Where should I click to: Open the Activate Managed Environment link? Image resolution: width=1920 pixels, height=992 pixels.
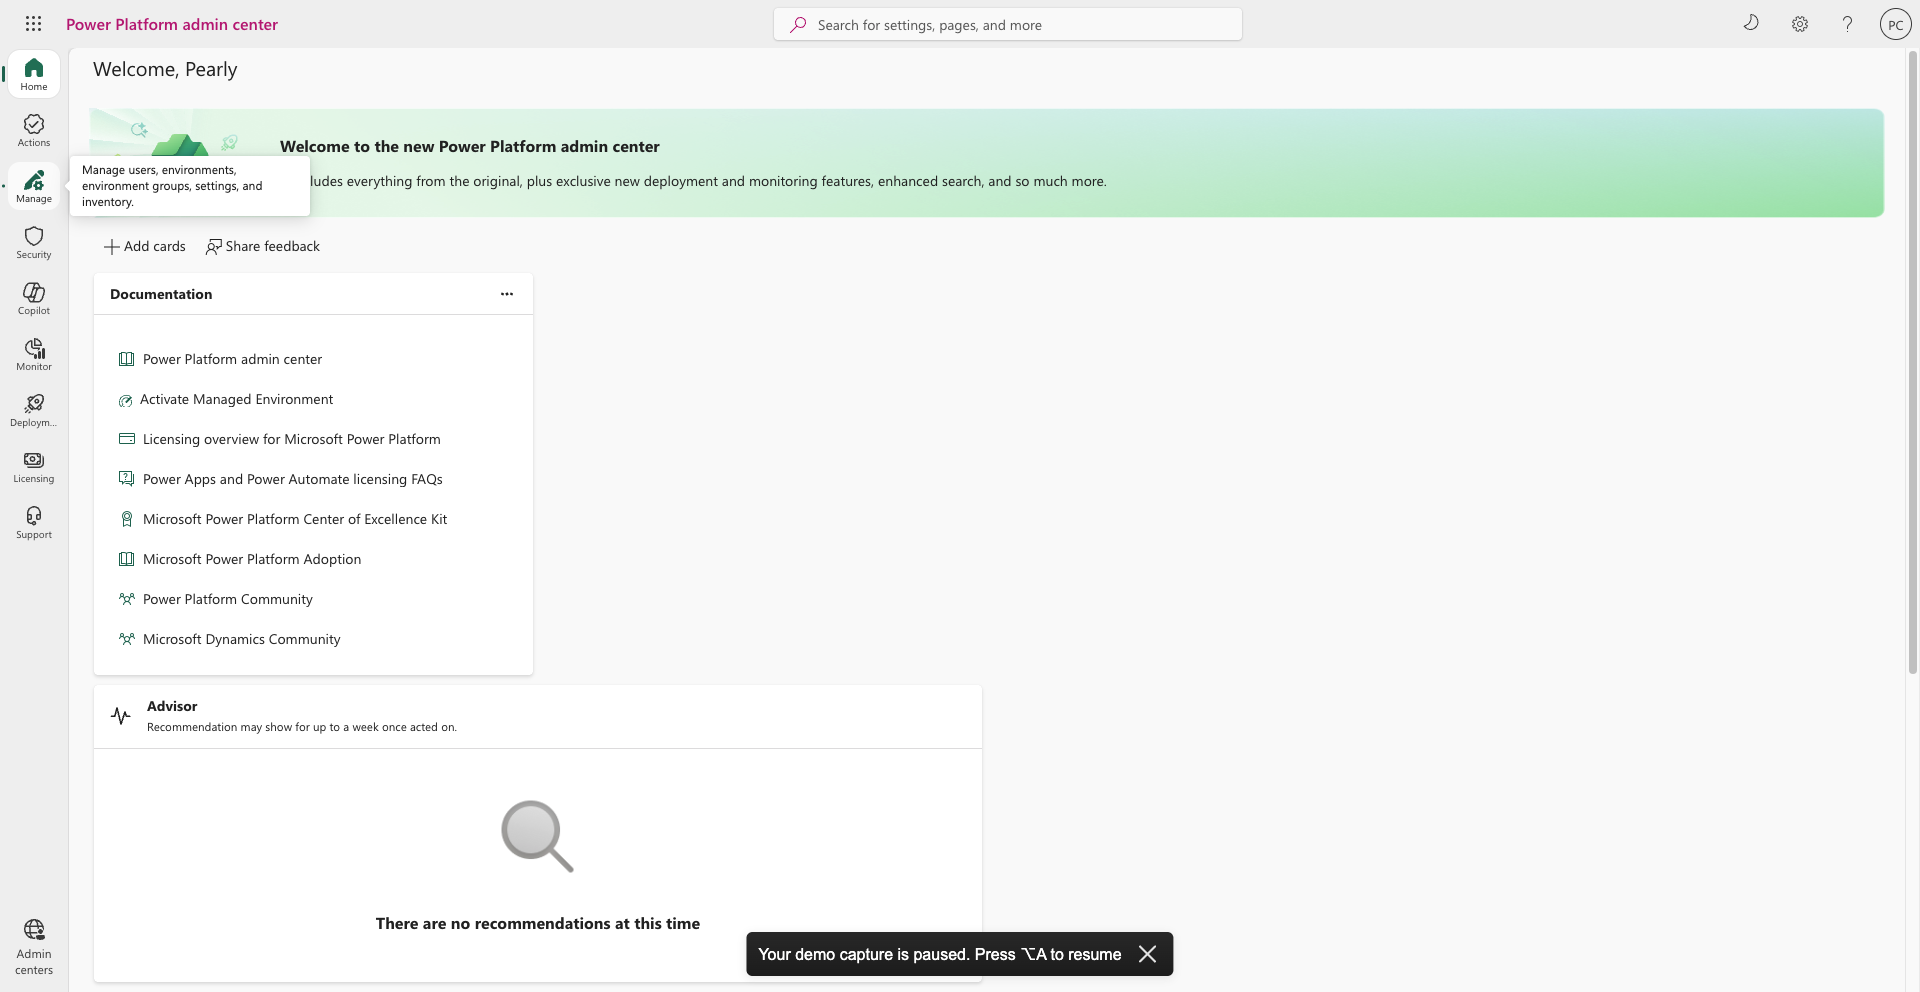coord(236,399)
